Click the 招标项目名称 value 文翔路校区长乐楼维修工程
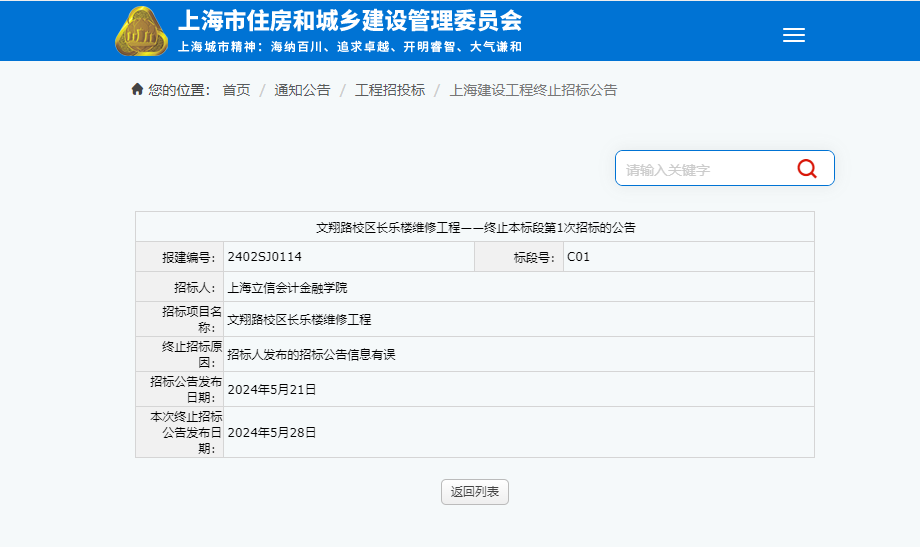920x547 pixels. point(299,320)
